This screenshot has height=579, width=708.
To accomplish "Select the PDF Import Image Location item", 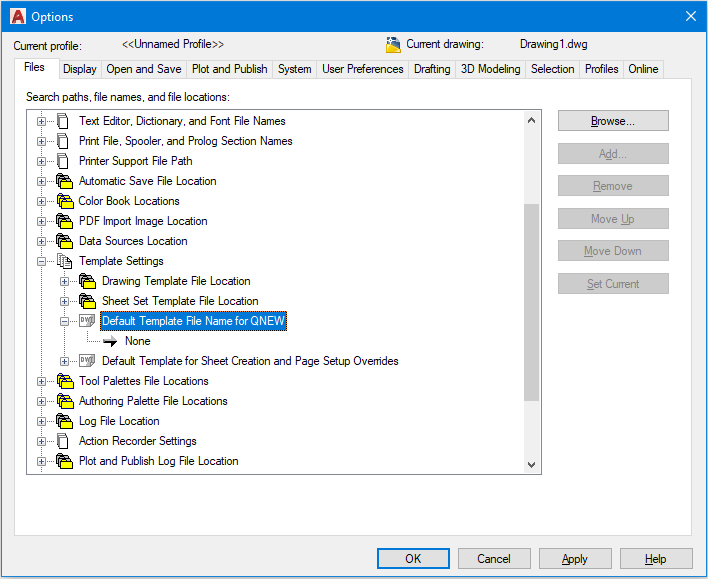I will click(143, 221).
